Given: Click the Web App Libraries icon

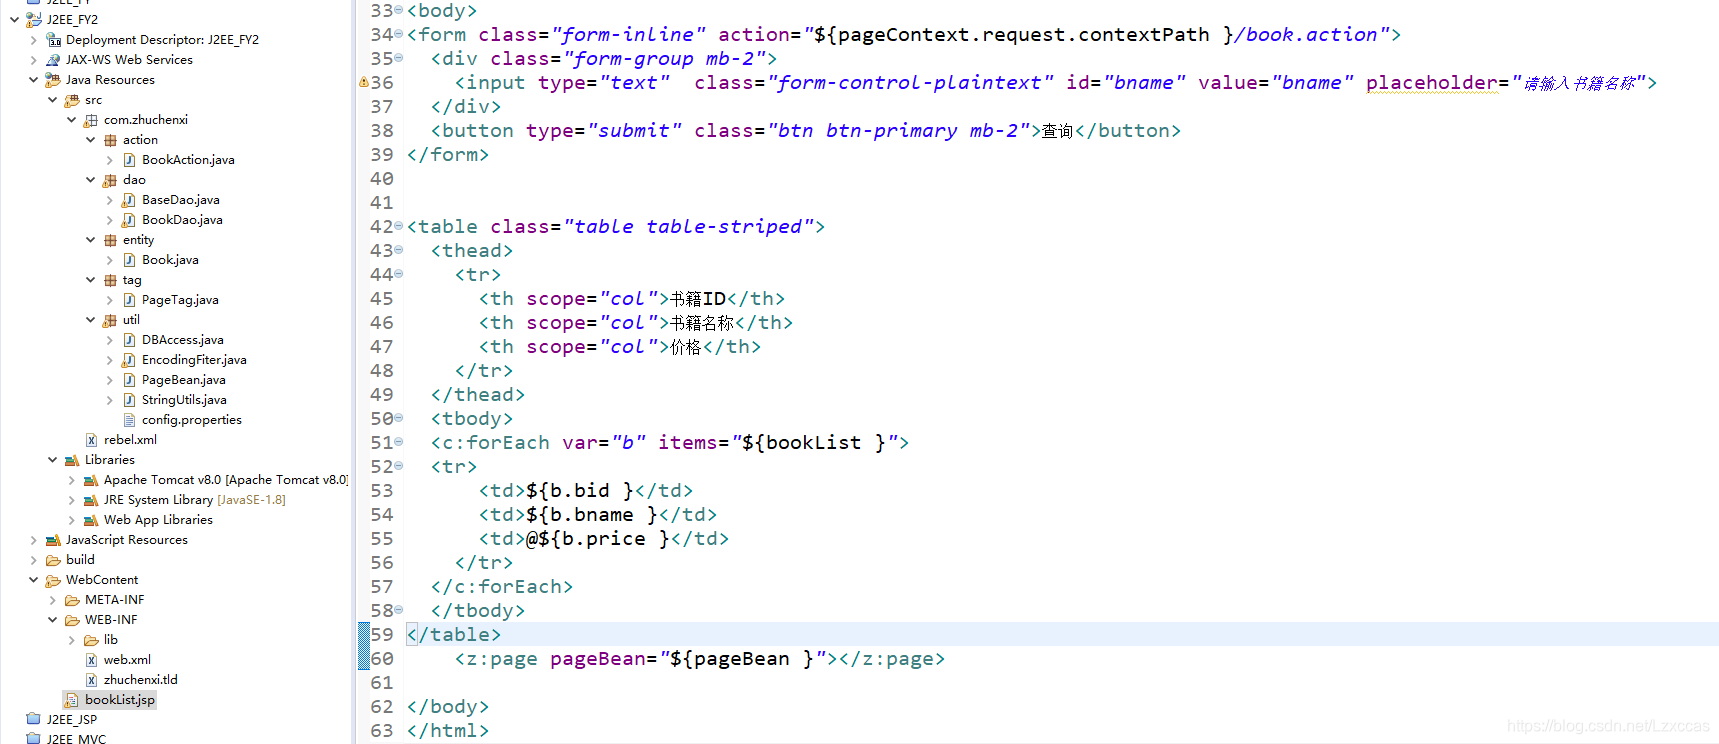Looking at the screenshot, I should tap(91, 520).
